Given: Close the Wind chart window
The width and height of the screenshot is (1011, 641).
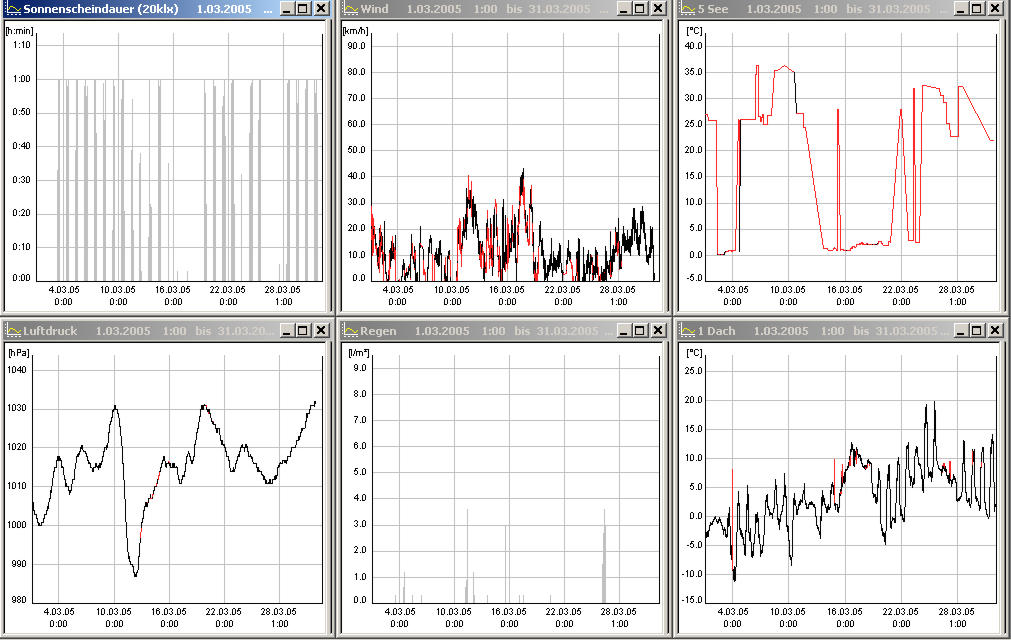Looking at the screenshot, I should click(x=658, y=9).
